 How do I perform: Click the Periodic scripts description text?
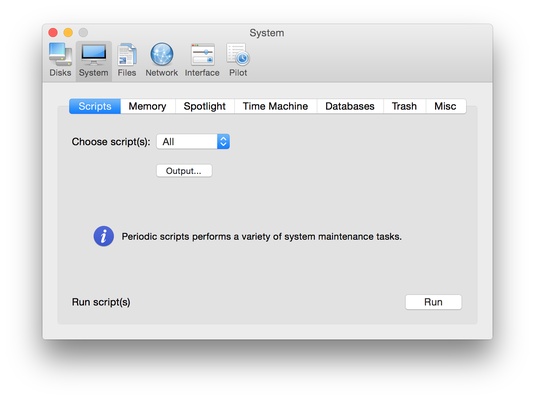click(262, 237)
